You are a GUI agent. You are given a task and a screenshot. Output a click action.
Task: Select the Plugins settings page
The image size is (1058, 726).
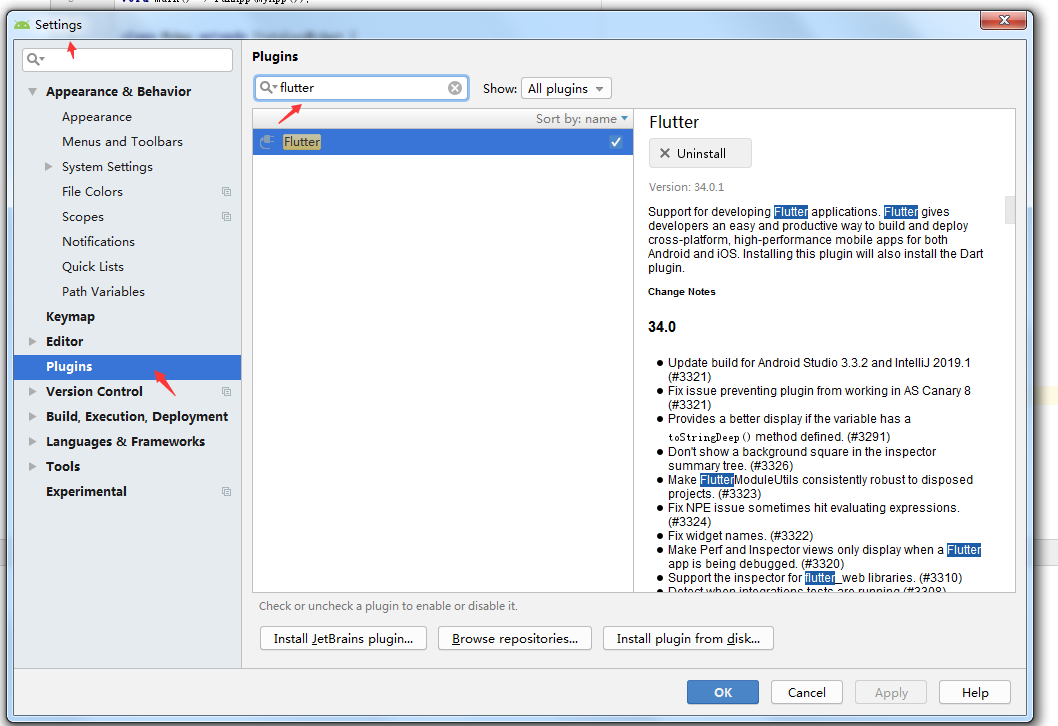pyautogui.click(x=128, y=366)
